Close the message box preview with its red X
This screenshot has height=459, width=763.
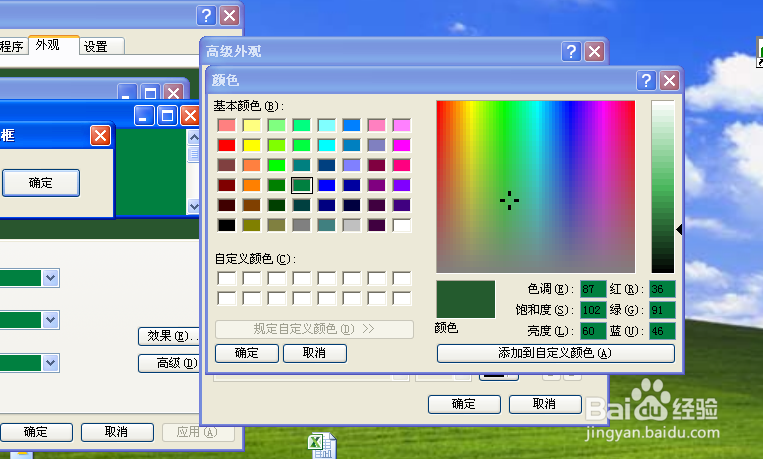[x=100, y=135]
